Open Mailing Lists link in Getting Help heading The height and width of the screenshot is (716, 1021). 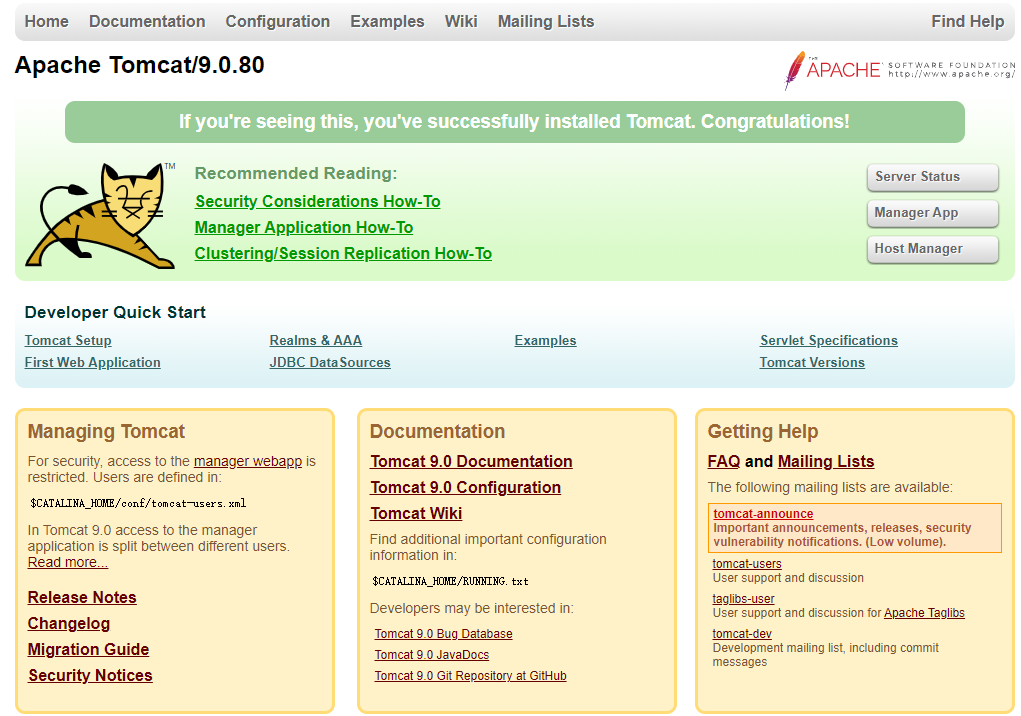coord(826,461)
